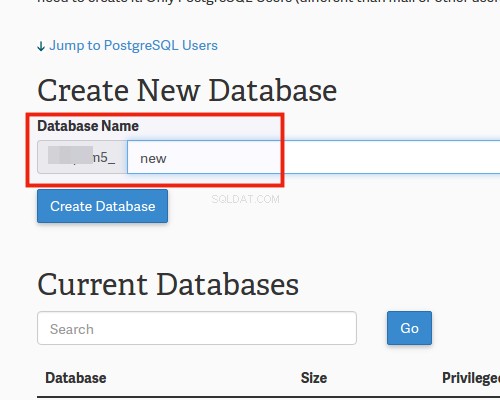Follow the Jump to PostgreSQL Users link
Screen dimensions: 500x400
pyautogui.click(x=133, y=45)
